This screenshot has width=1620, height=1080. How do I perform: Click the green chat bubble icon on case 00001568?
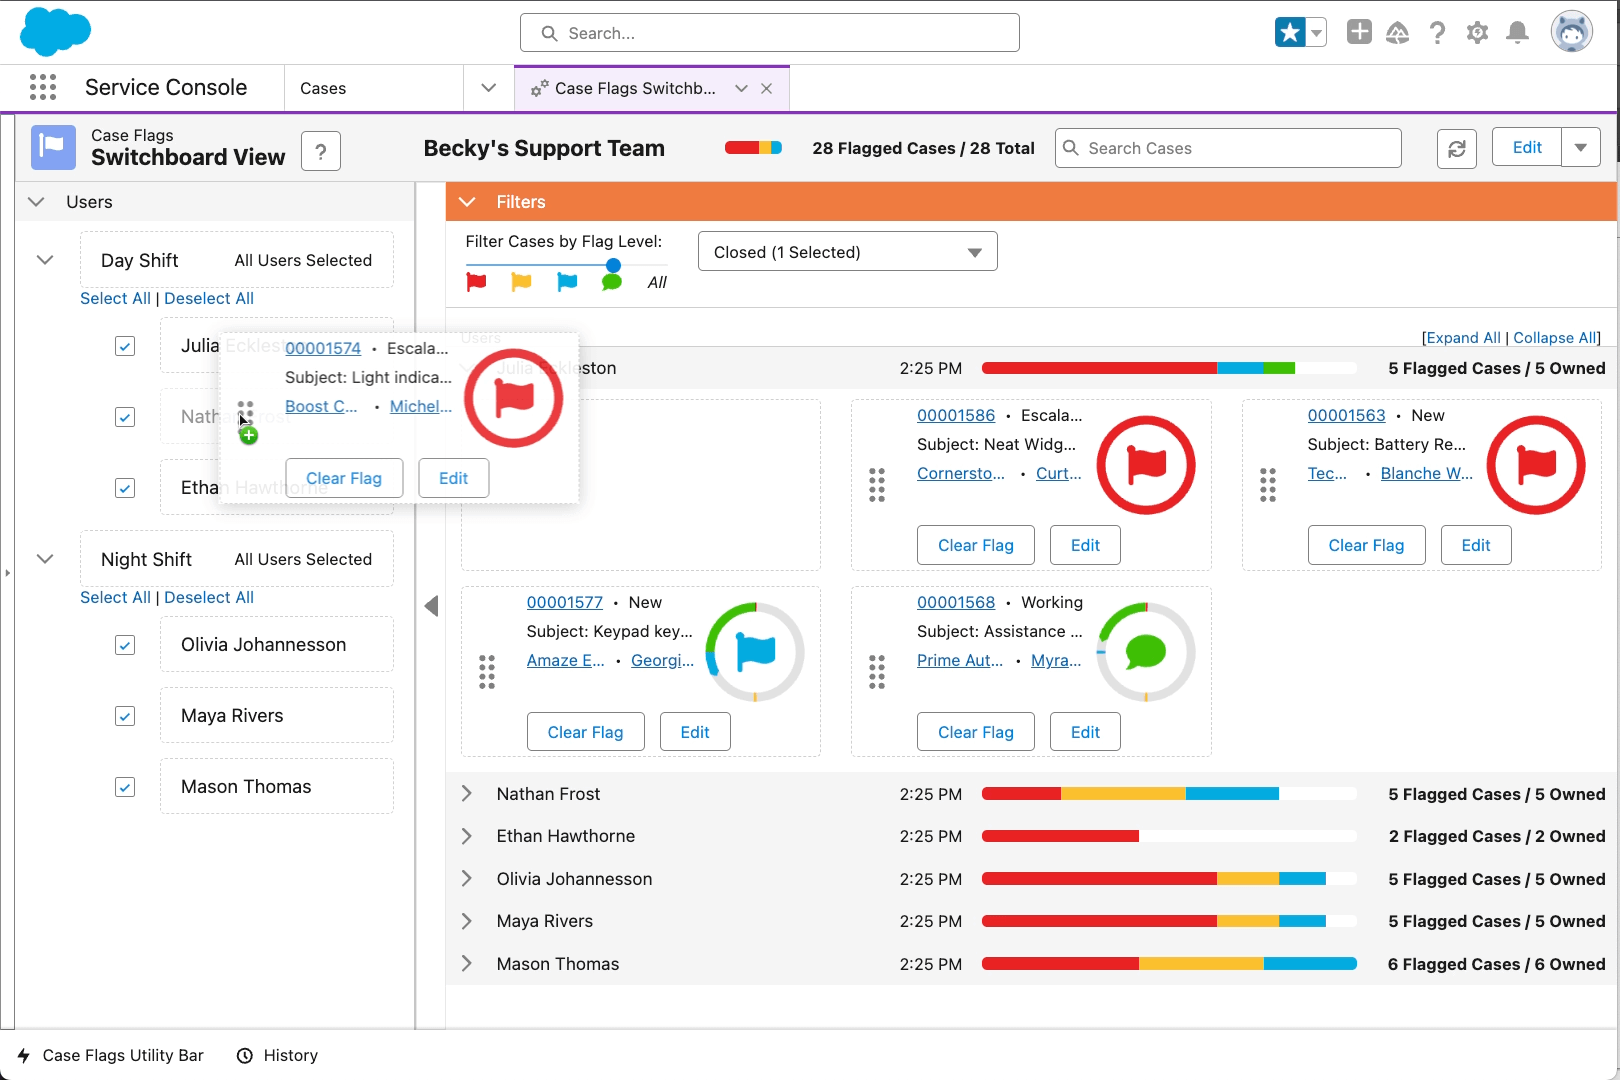pyautogui.click(x=1146, y=651)
